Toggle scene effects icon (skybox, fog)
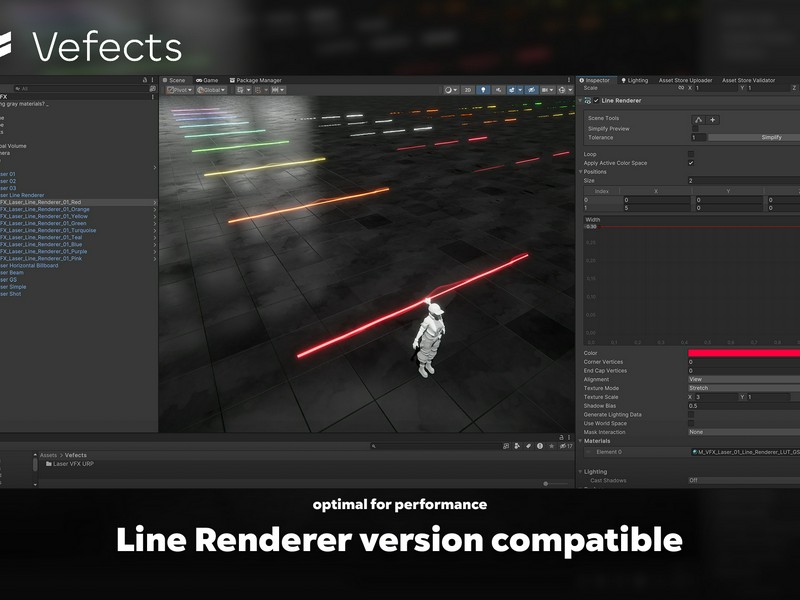The height and width of the screenshot is (600, 800). pyautogui.click(x=512, y=90)
